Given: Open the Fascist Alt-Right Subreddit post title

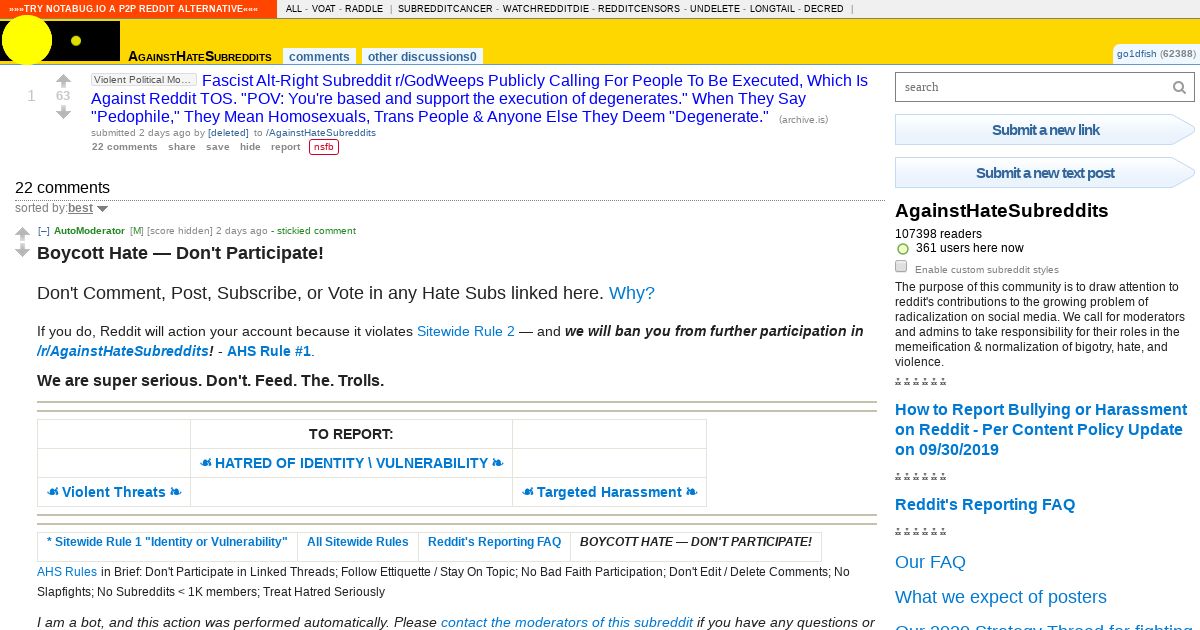Looking at the screenshot, I should pos(479,99).
